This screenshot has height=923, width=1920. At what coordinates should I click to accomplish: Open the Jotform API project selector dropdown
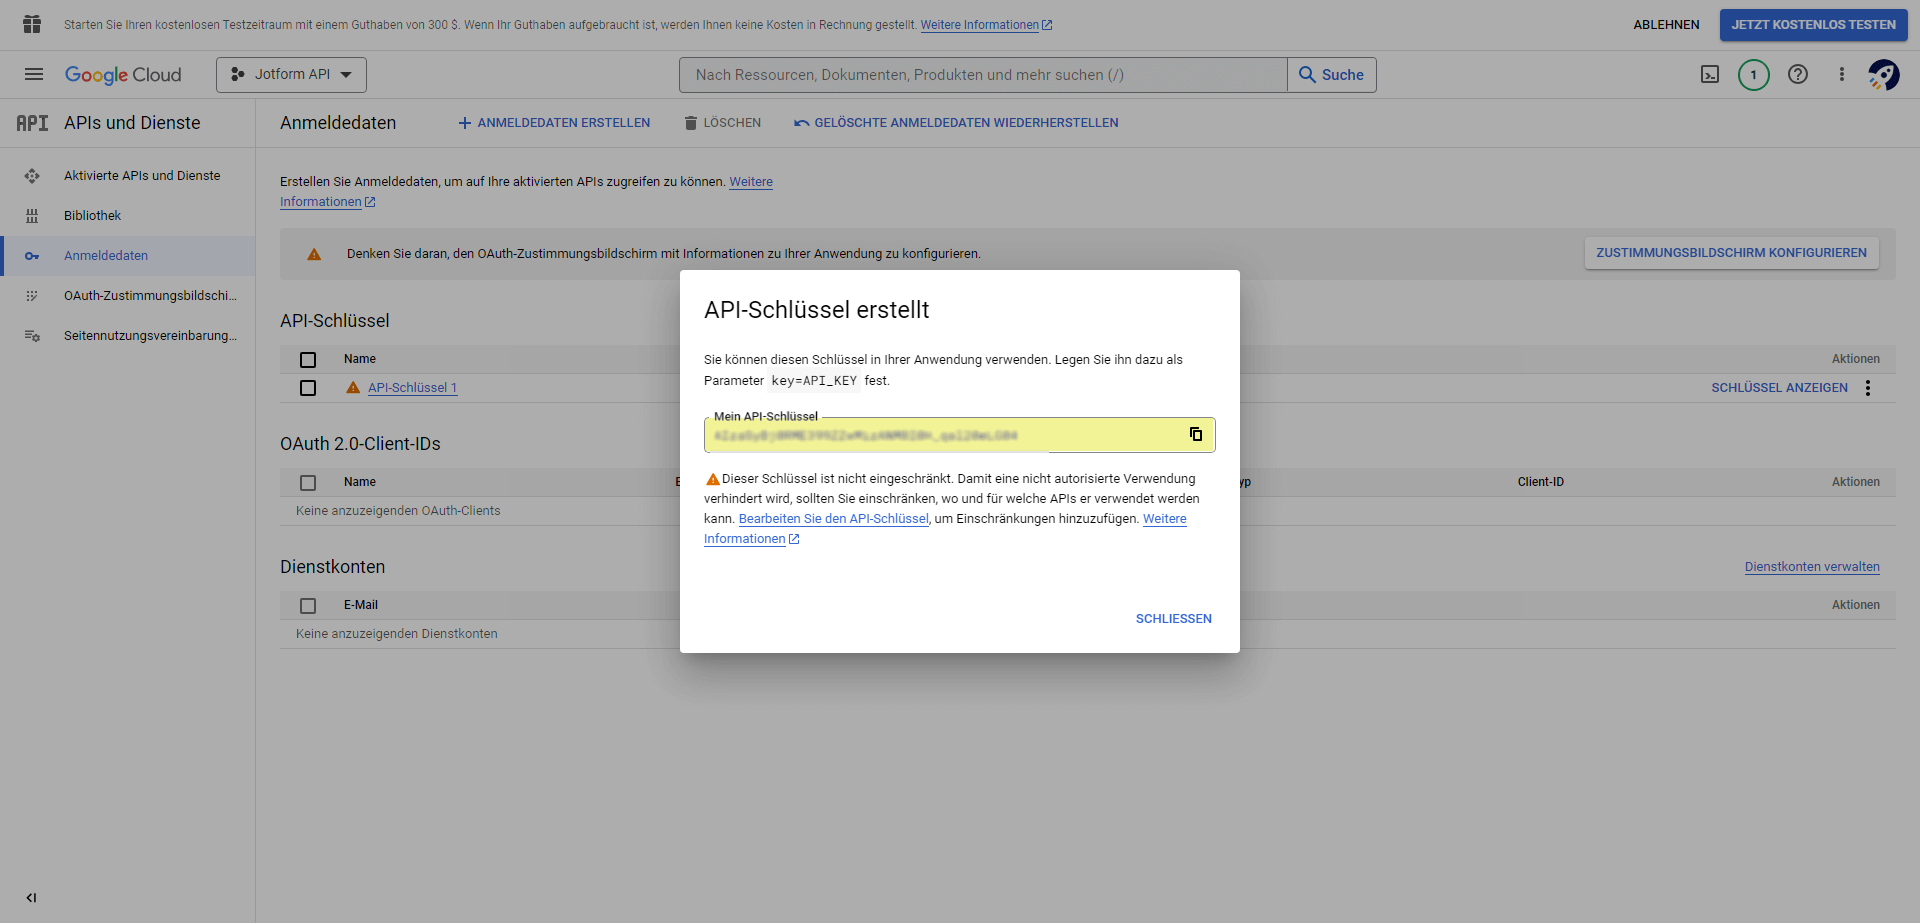pos(291,75)
